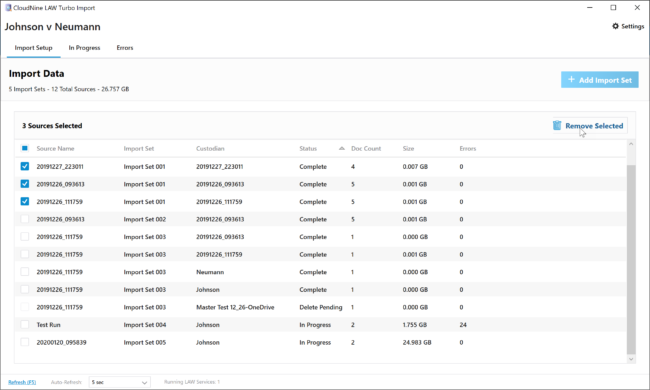Click the scrollbar up arrow
This screenshot has width=650, height=390.
[x=631, y=144]
